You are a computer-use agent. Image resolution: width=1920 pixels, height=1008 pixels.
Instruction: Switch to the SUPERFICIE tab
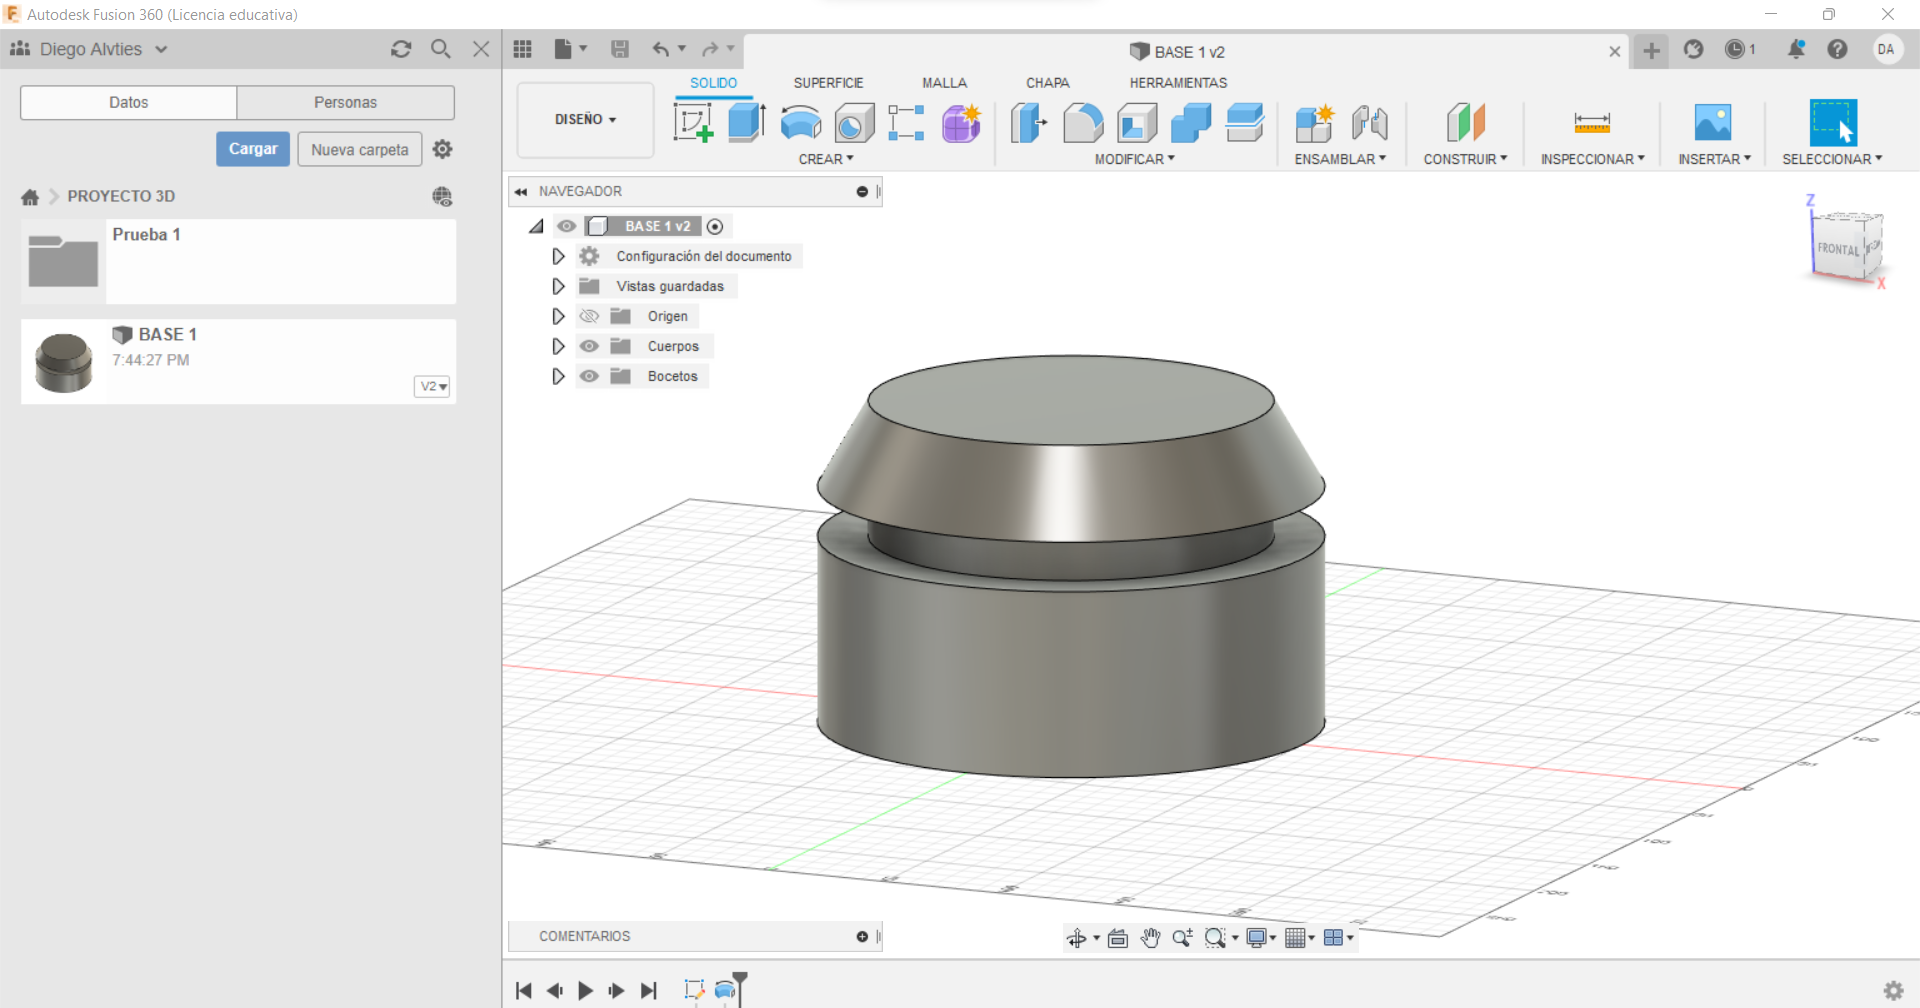pyautogui.click(x=828, y=83)
